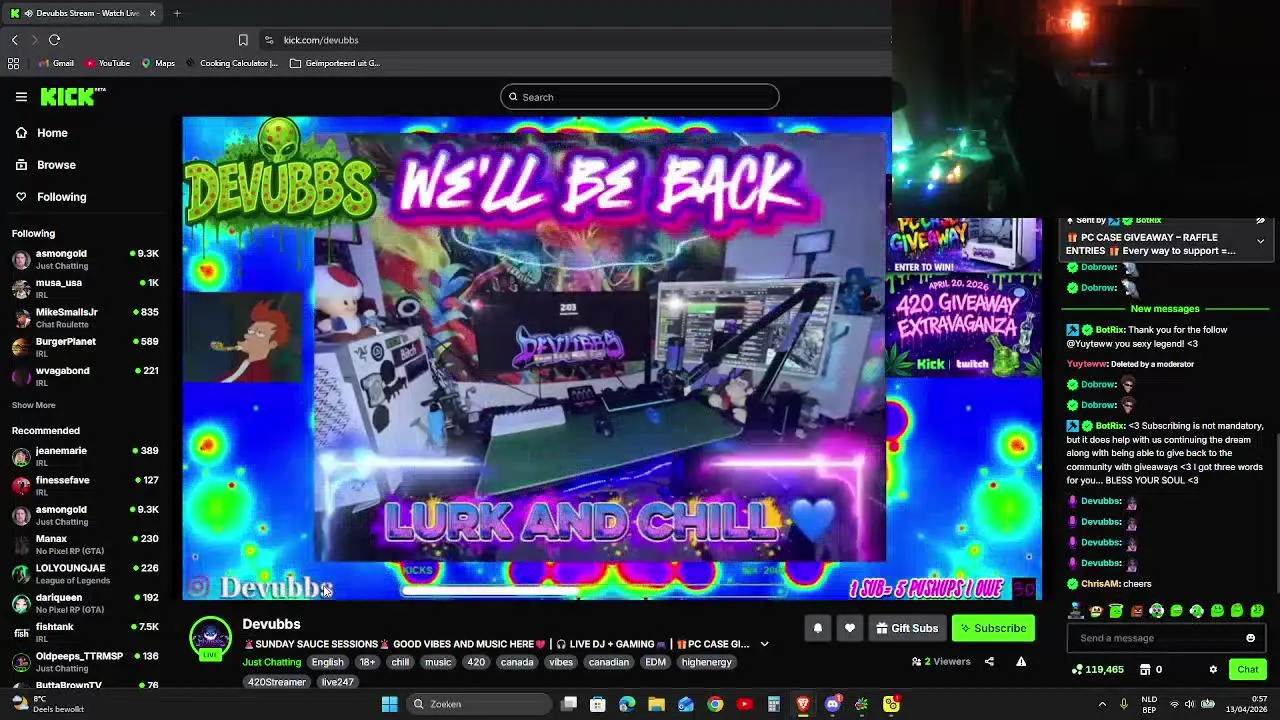
Task: Expand Show More under Following
Action: tap(33, 405)
